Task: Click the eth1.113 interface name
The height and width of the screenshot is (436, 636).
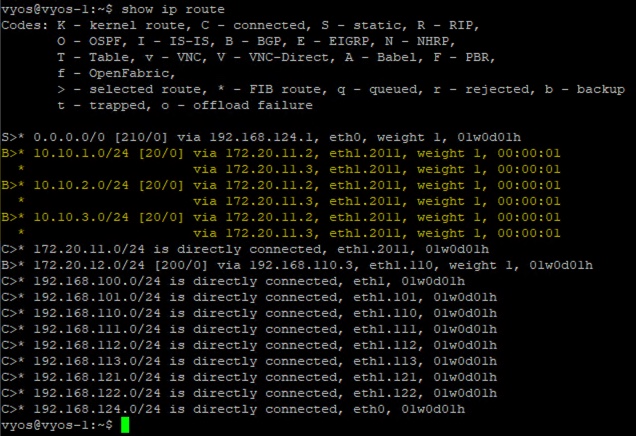Action: click(385, 361)
